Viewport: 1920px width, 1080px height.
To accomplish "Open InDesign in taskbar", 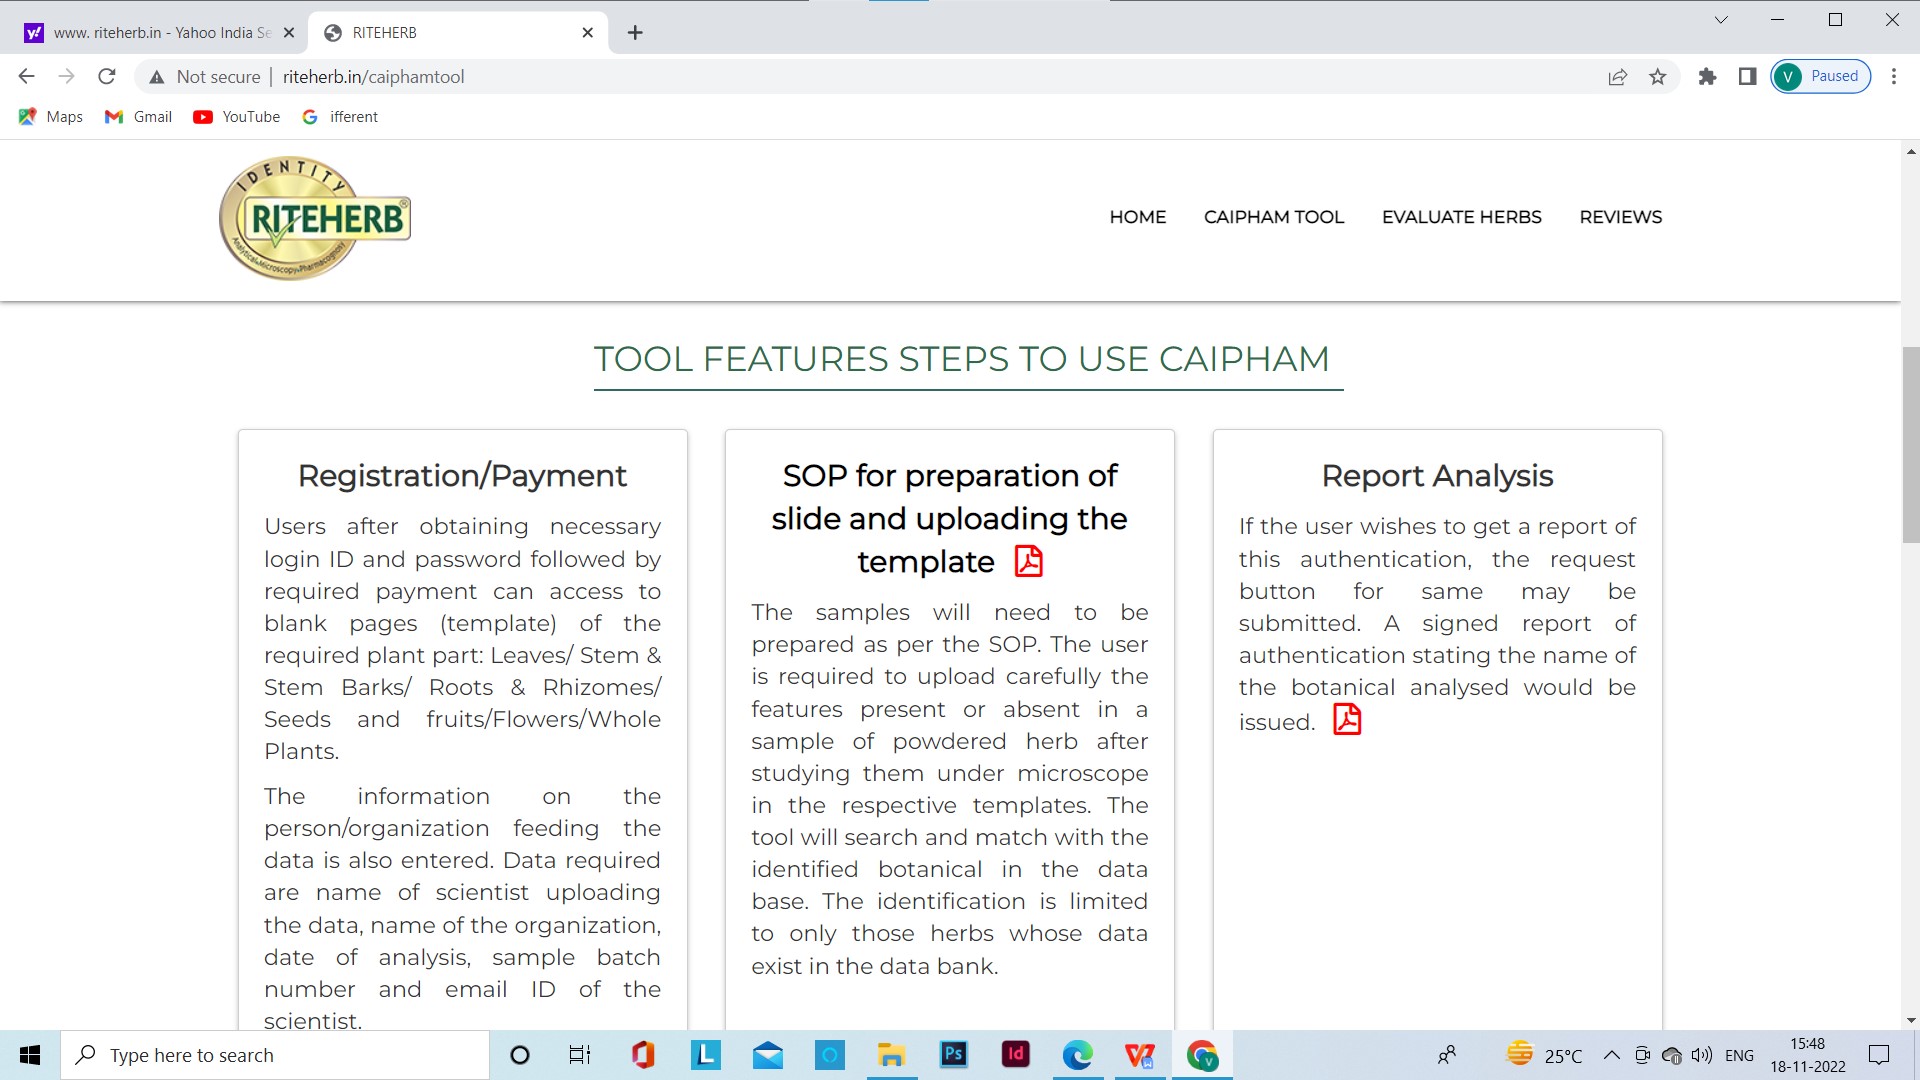I will coord(1015,1055).
